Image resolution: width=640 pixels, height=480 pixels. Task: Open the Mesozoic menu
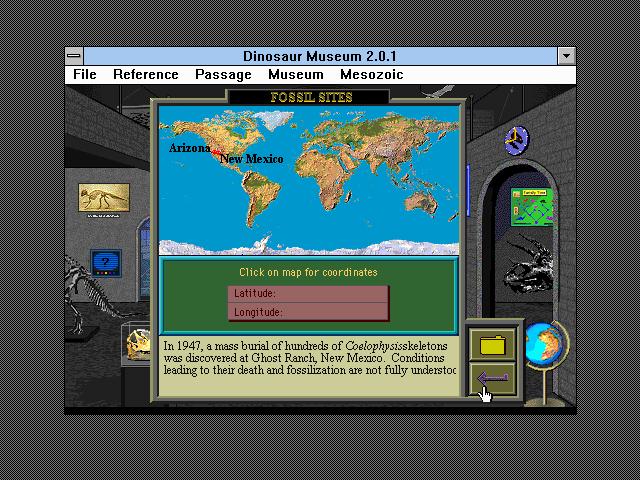tap(372, 74)
